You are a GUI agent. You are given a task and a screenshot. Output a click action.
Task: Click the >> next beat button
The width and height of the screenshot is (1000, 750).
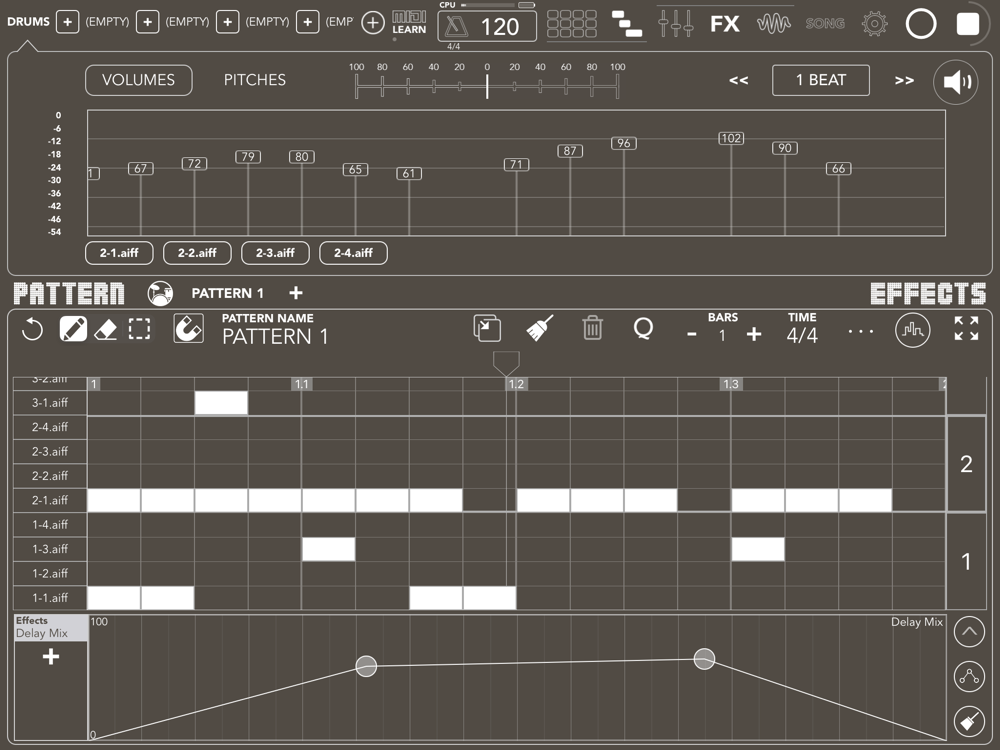click(x=904, y=80)
